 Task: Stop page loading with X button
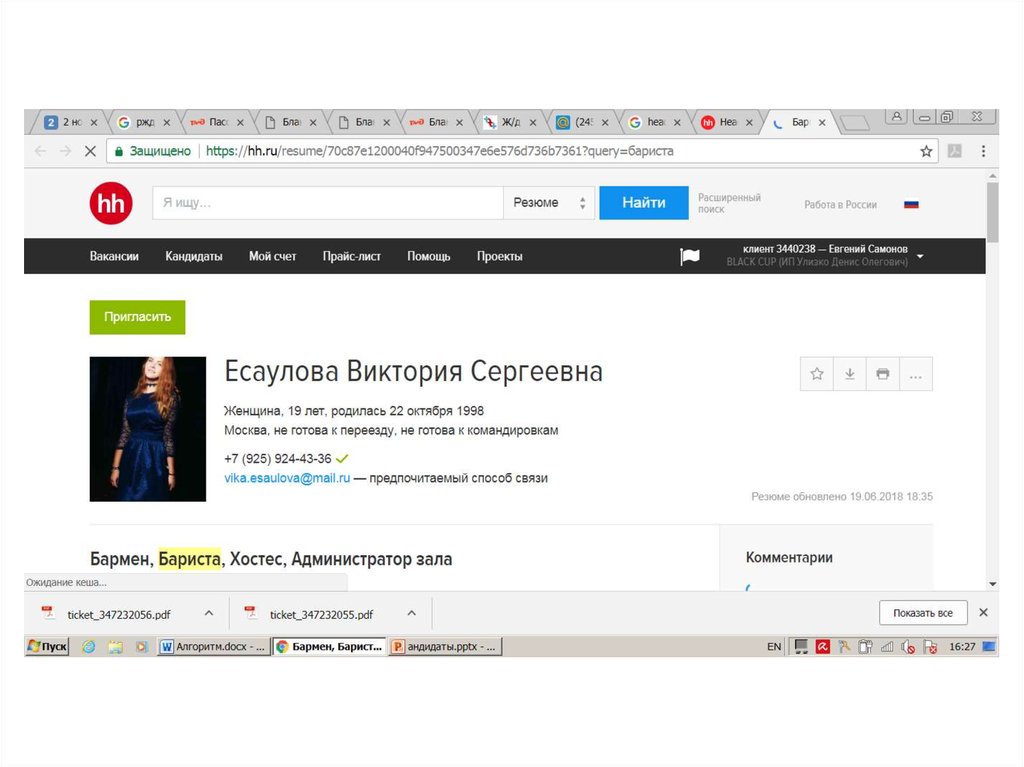(89, 151)
